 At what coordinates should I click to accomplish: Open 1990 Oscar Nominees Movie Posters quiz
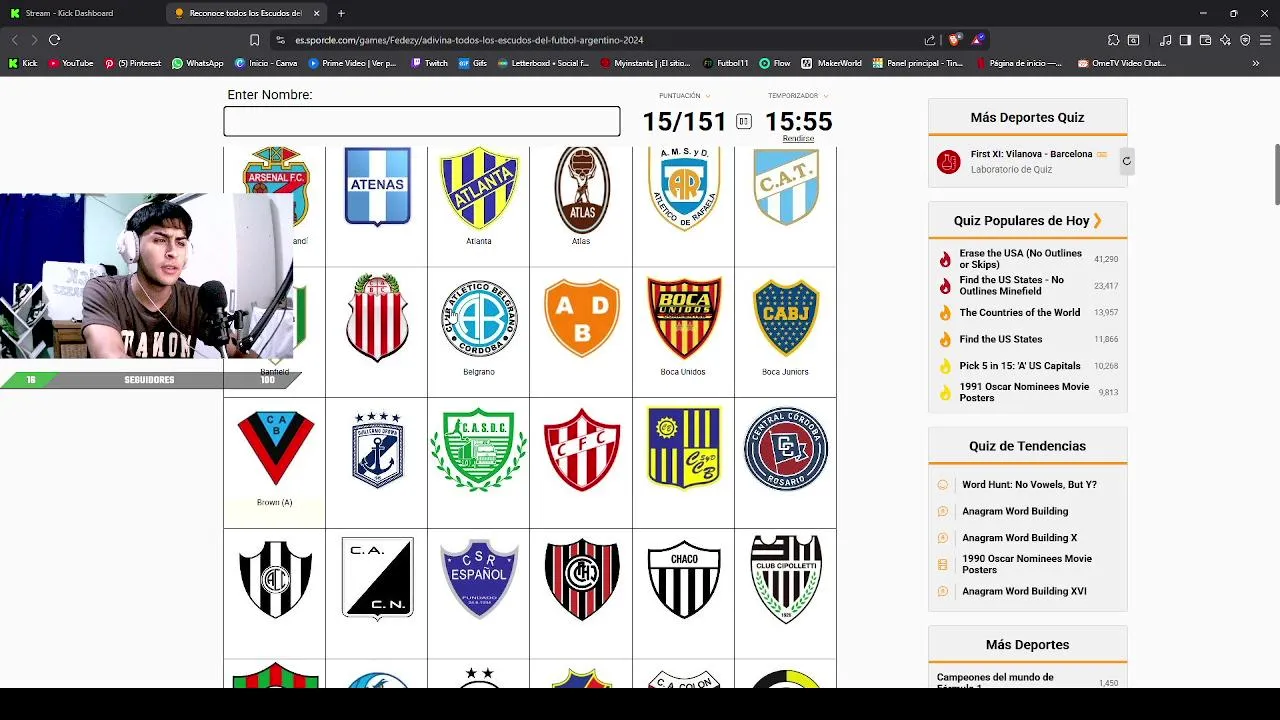1026,564
